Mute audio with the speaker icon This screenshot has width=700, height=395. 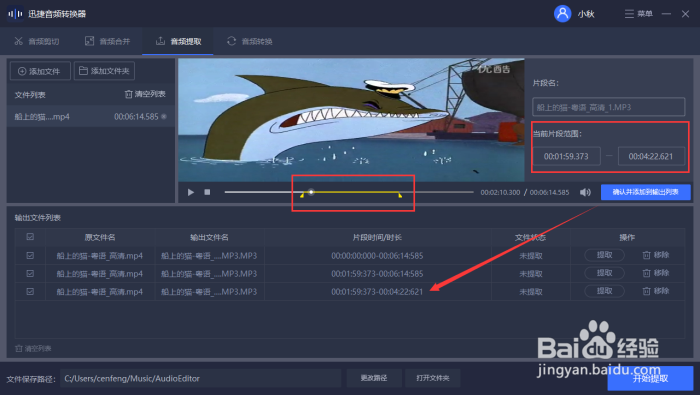585,192
